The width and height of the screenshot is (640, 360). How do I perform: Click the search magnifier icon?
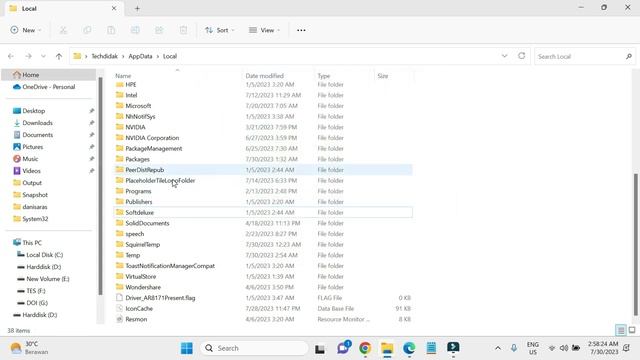tap(629, 56)
